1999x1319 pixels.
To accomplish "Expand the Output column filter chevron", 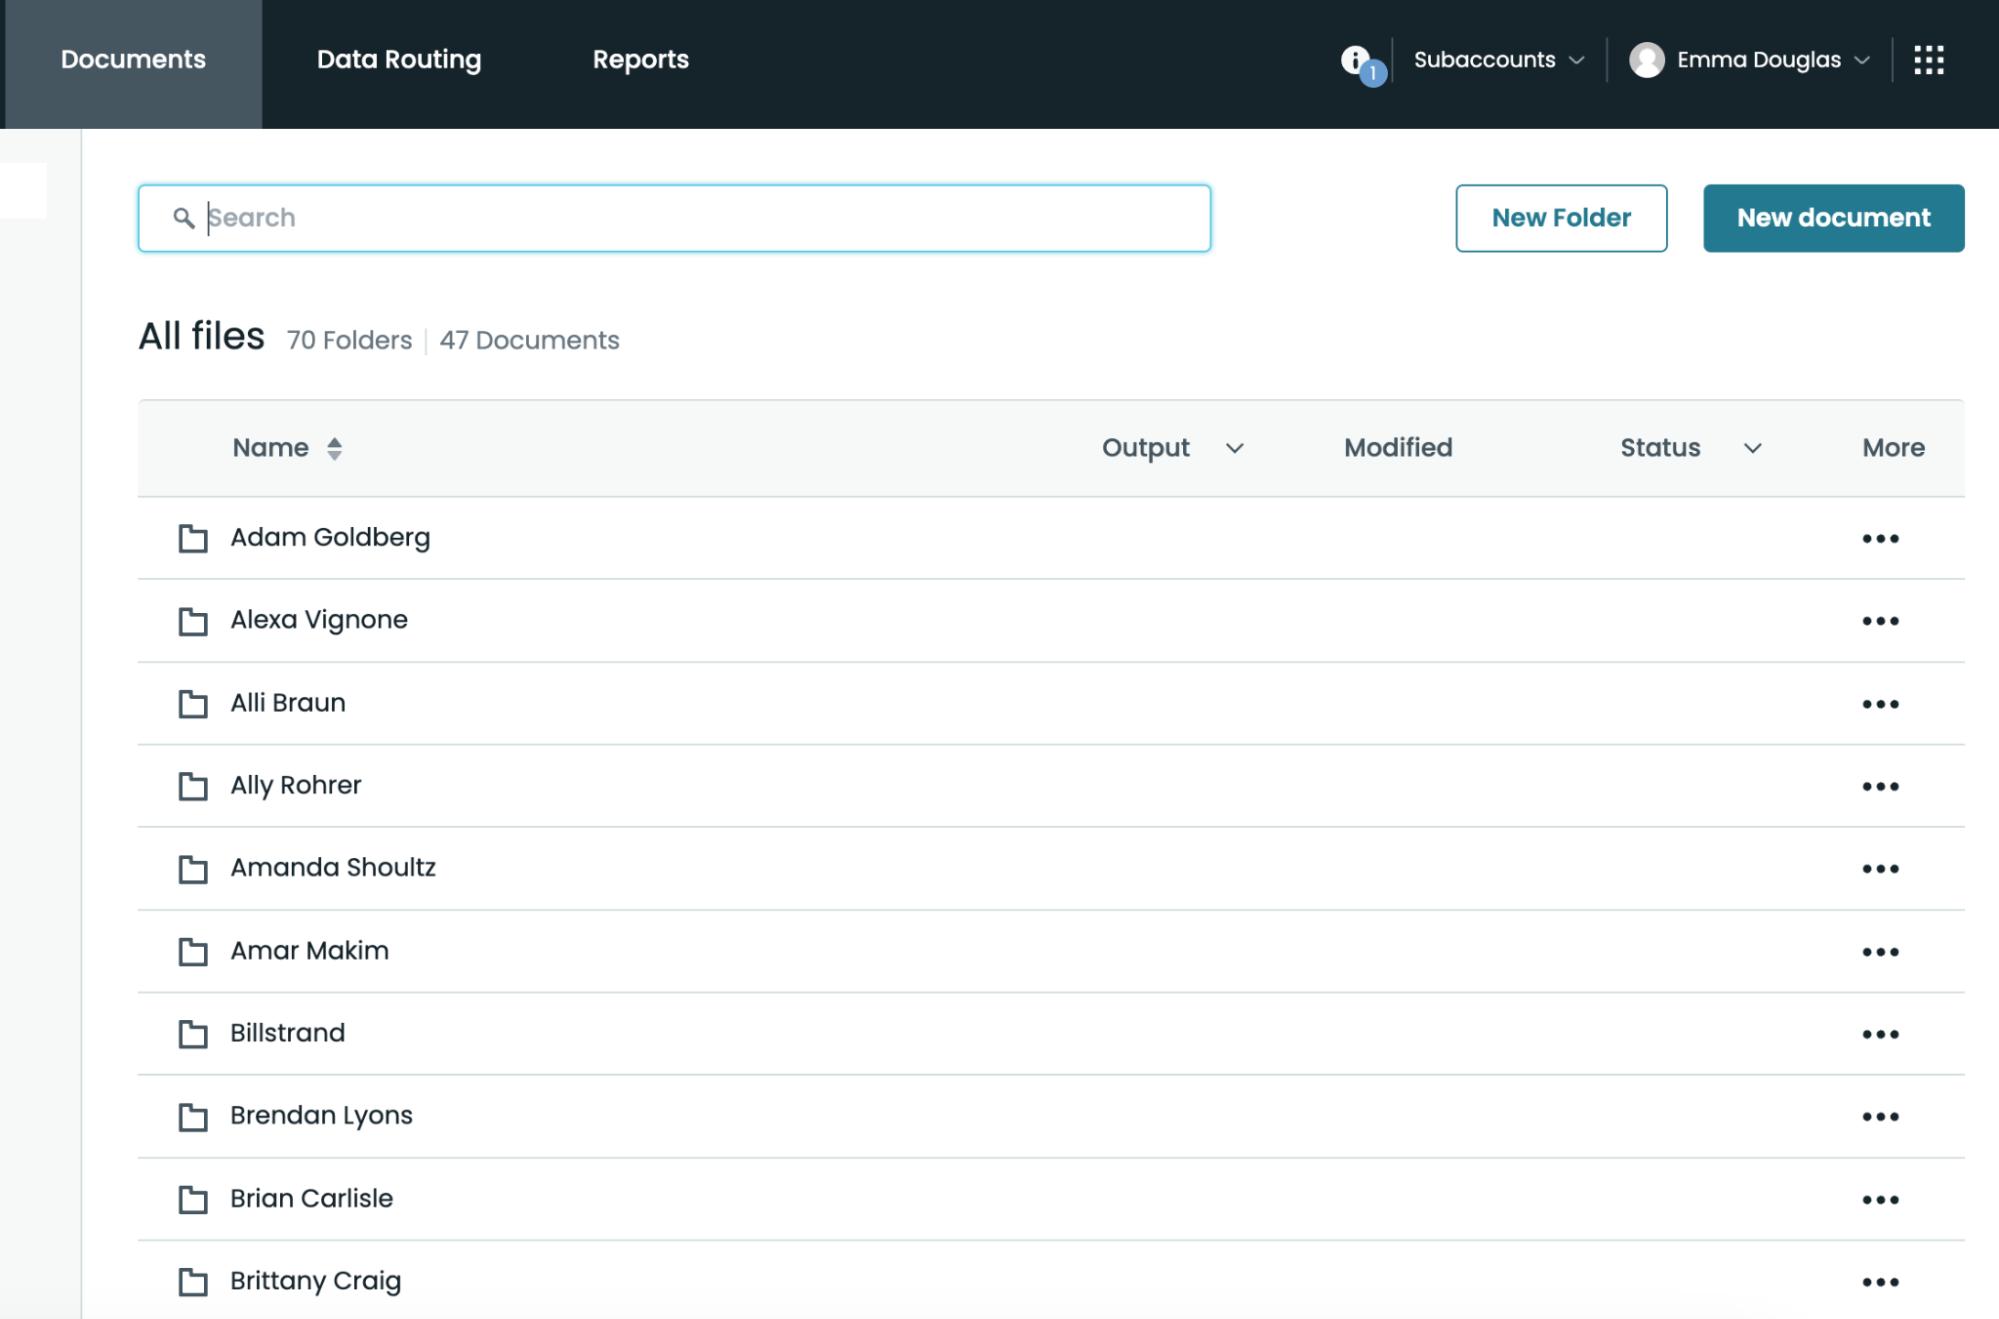I will 1234,448.
